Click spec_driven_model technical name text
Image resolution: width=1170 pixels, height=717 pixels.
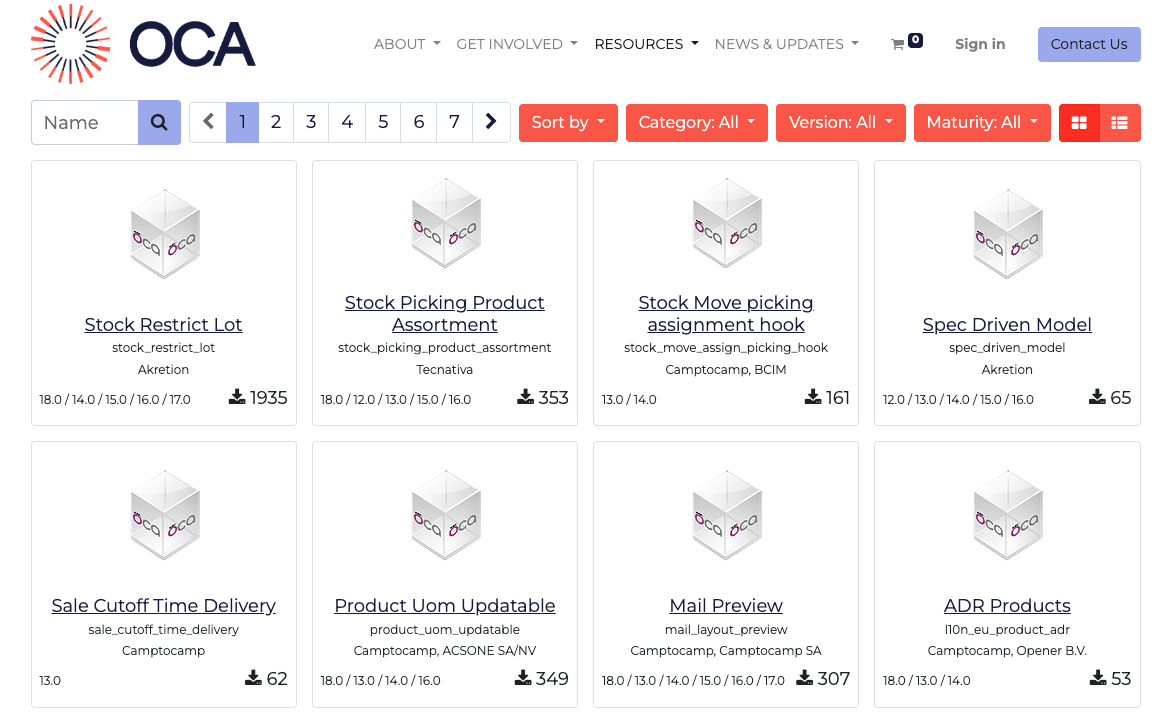pos(1007,348)
